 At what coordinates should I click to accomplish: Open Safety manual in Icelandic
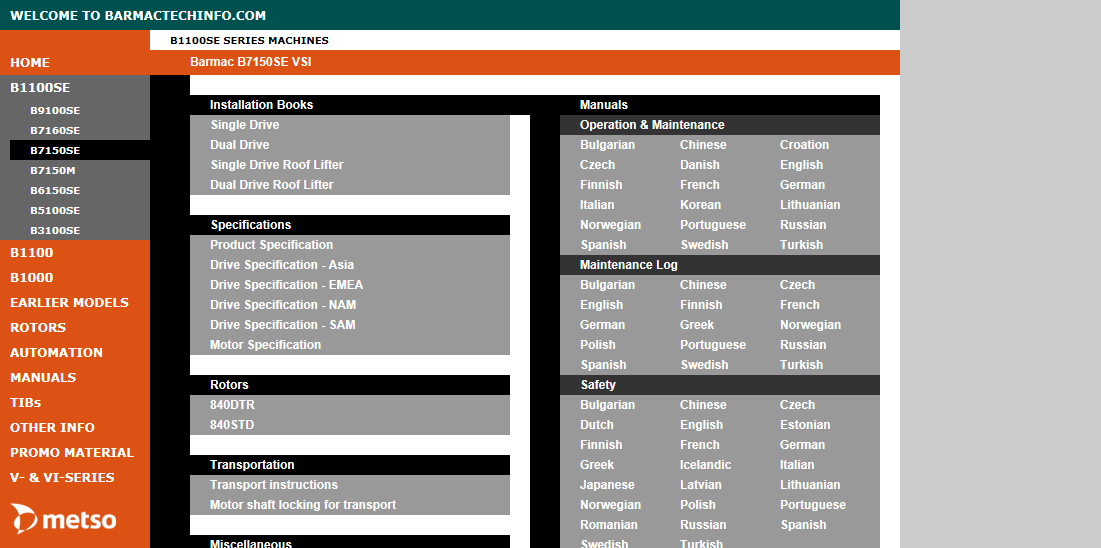tap(705, 465)
